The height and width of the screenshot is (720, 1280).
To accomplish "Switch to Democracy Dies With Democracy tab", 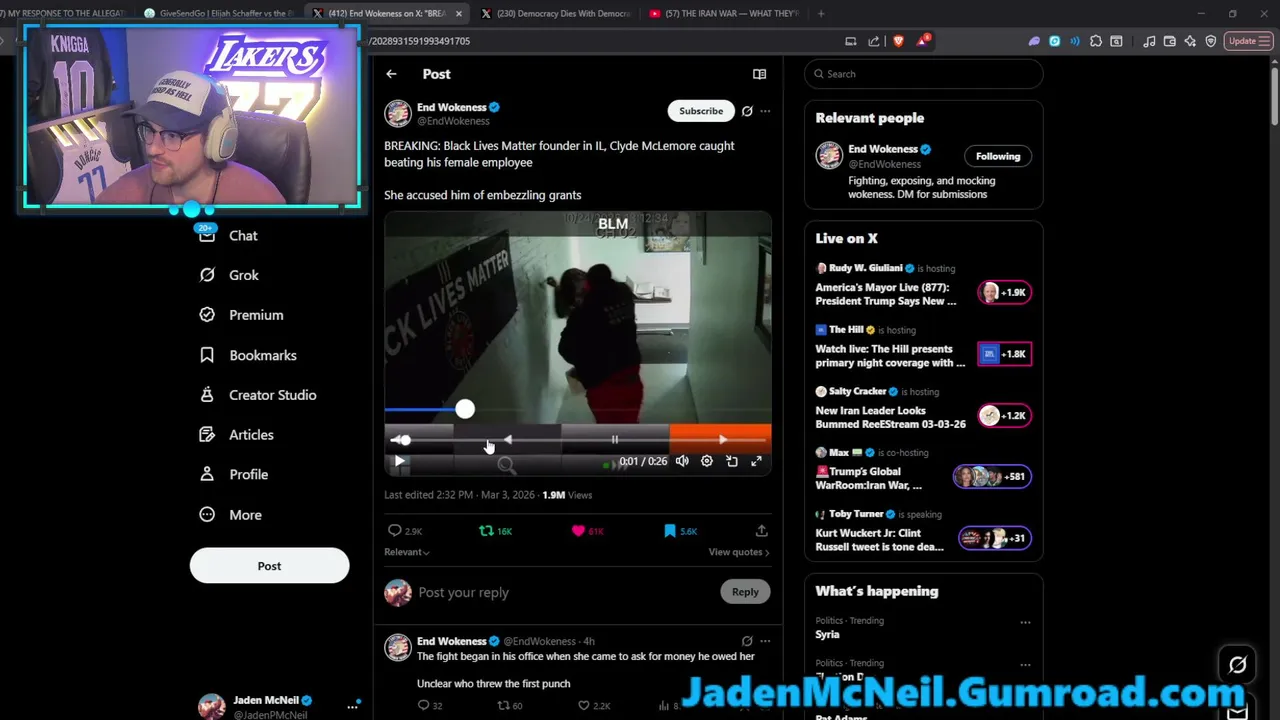I will coord(555,14).
